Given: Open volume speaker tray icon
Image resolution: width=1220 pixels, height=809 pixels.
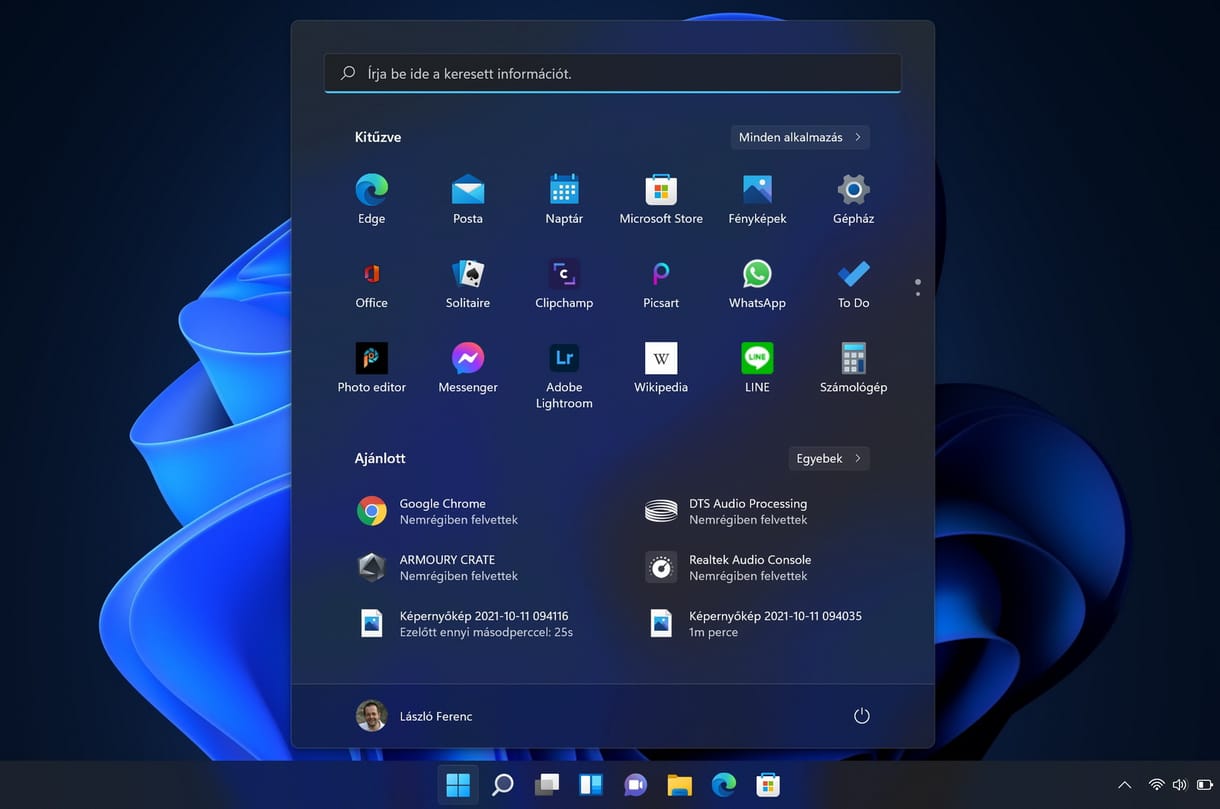Looking at the screenshot, I should point(1179,785).
